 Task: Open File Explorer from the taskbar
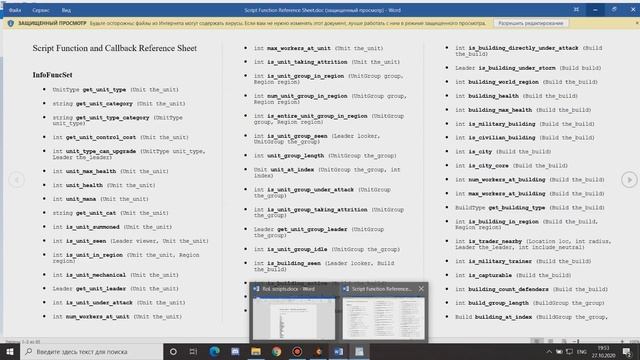coord(256,351)
